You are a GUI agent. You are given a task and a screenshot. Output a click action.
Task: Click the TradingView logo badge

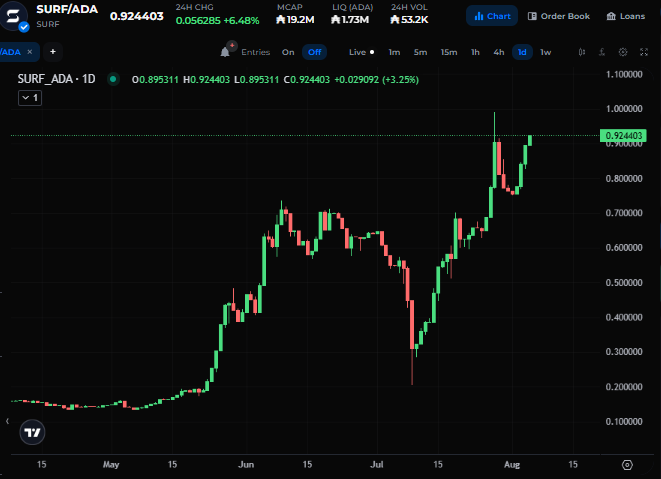point(32,432)
